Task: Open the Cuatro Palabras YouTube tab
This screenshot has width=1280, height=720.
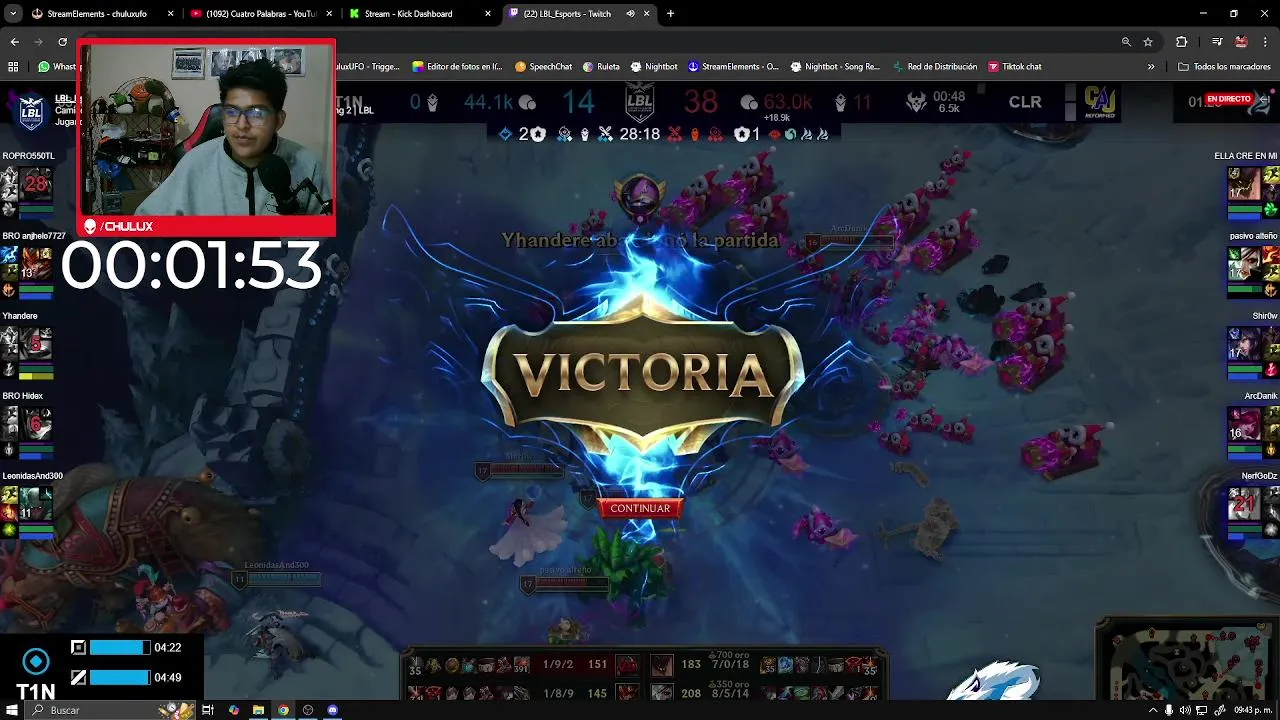Action: [260, 14]
